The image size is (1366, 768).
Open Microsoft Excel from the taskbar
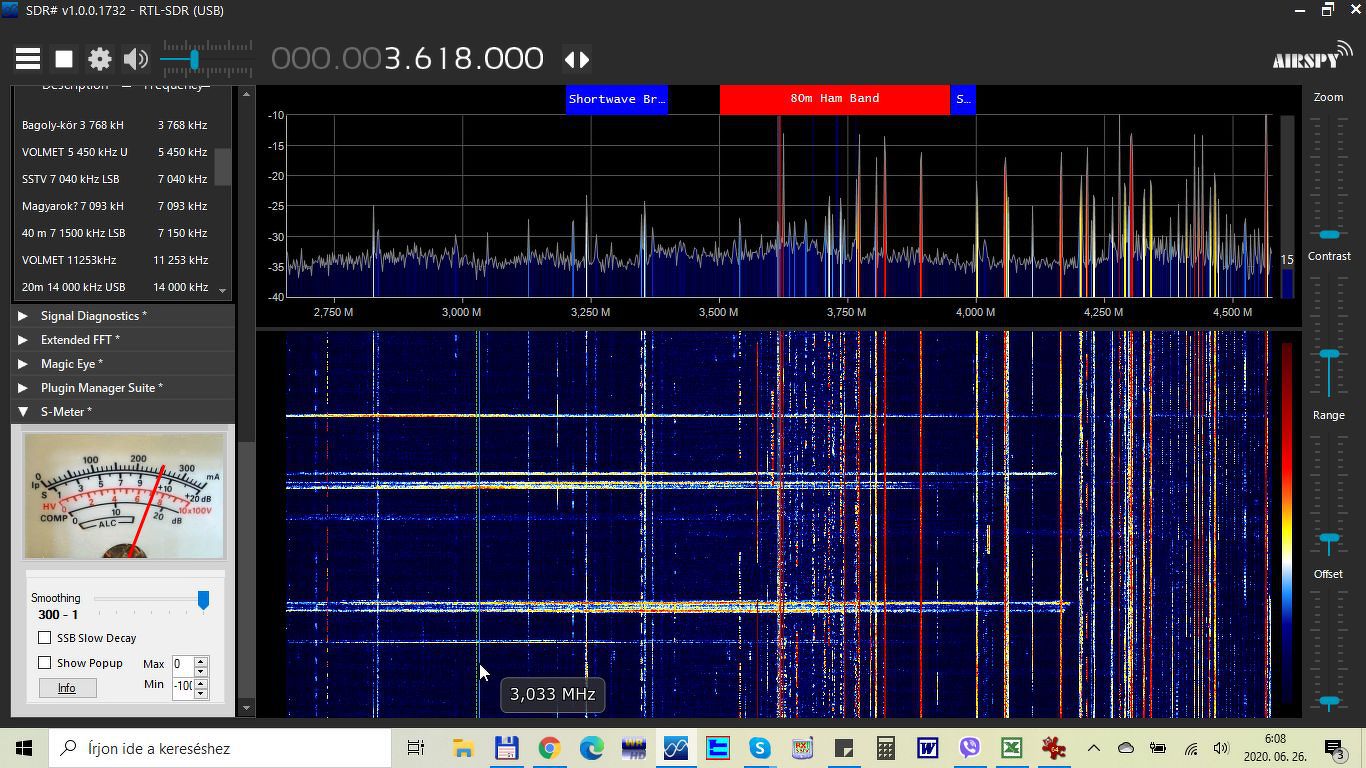1011,748
